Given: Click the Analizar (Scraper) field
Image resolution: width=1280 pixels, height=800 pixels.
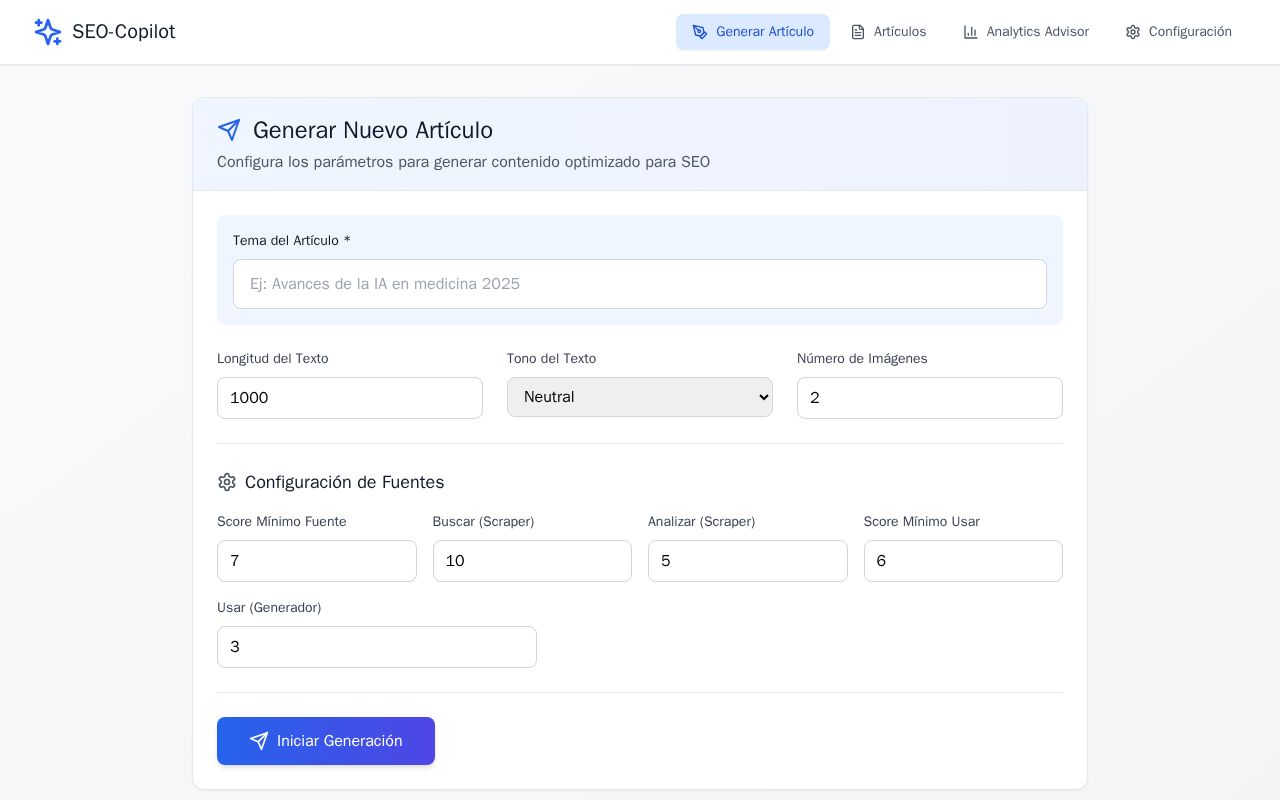Looking at the screenshot, I should [748, 561].
